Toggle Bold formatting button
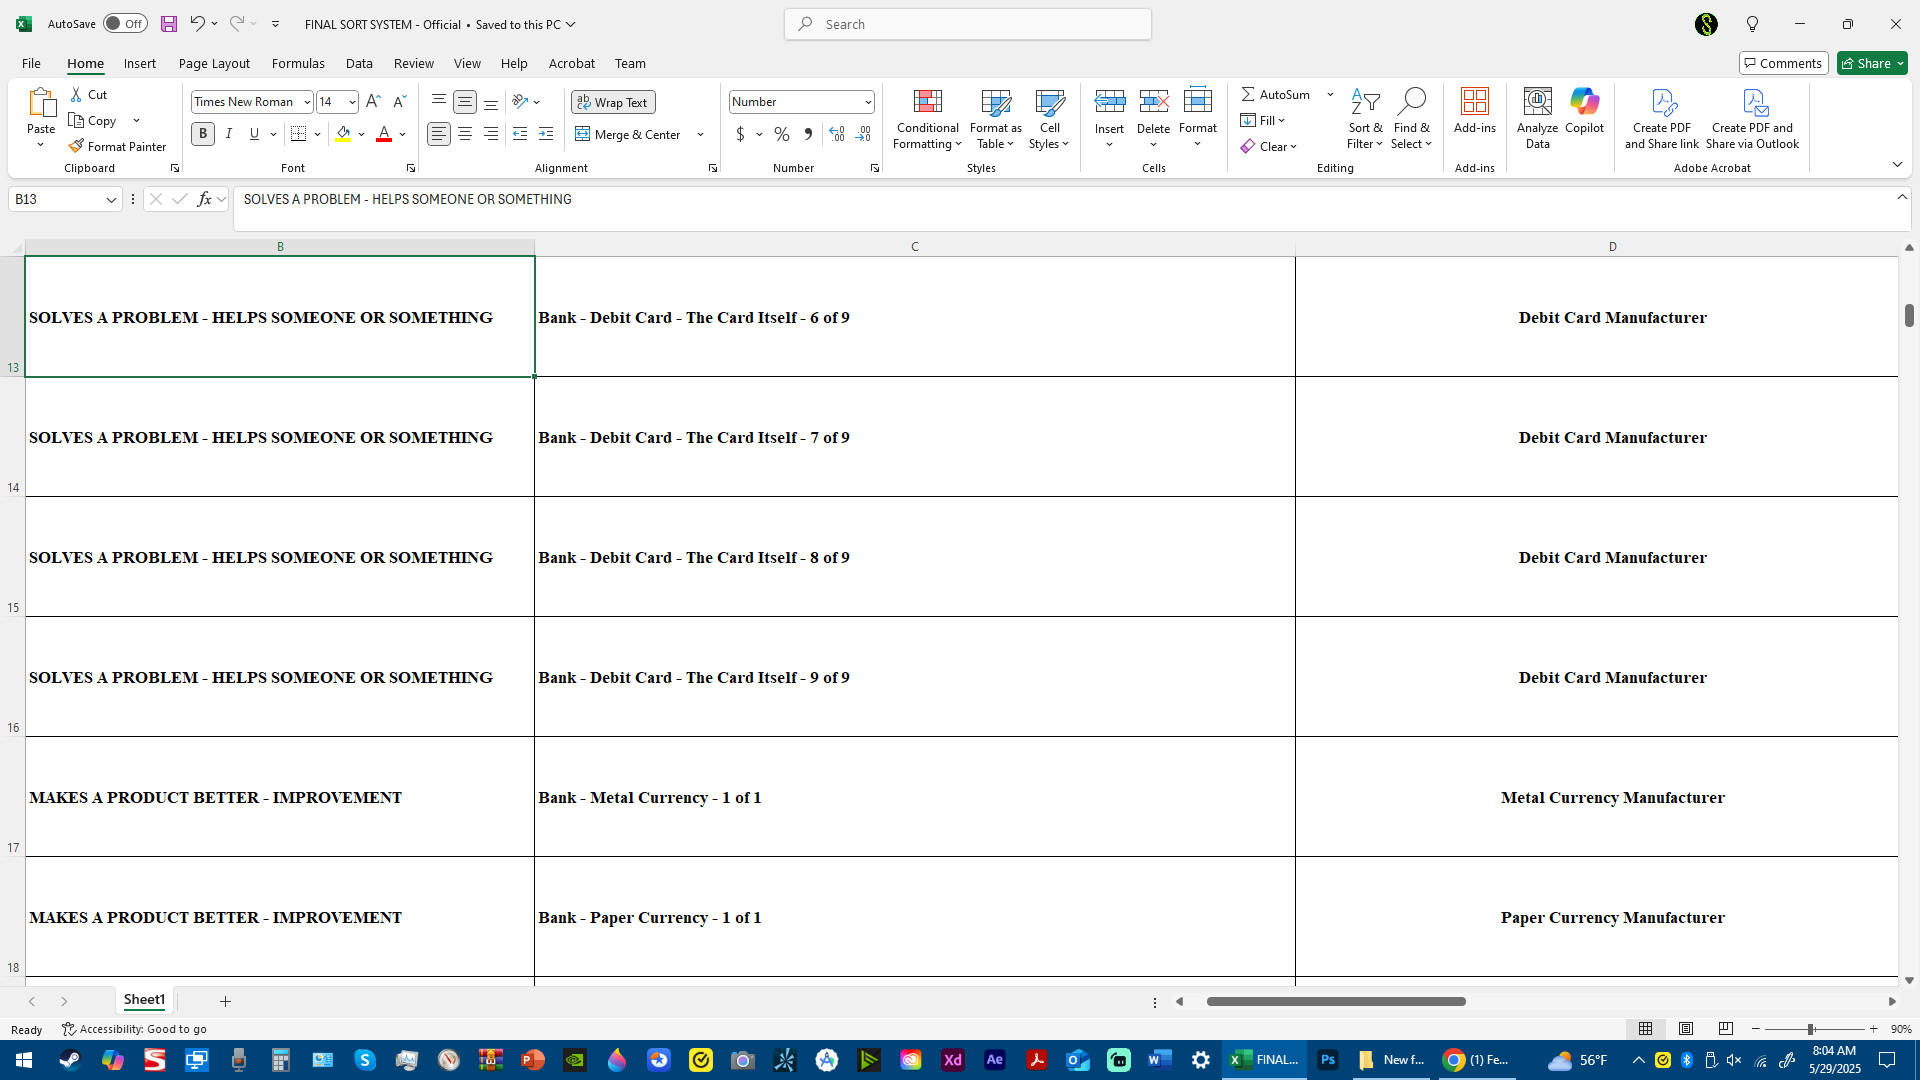 pos(203,134)
